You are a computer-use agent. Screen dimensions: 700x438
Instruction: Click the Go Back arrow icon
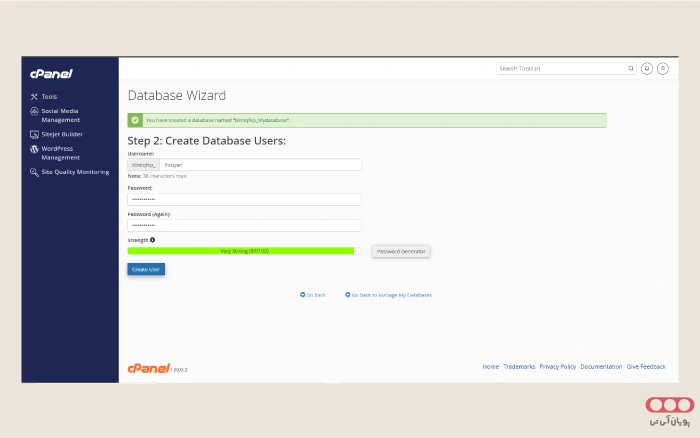pyautogui.click(x=303, y=295)
